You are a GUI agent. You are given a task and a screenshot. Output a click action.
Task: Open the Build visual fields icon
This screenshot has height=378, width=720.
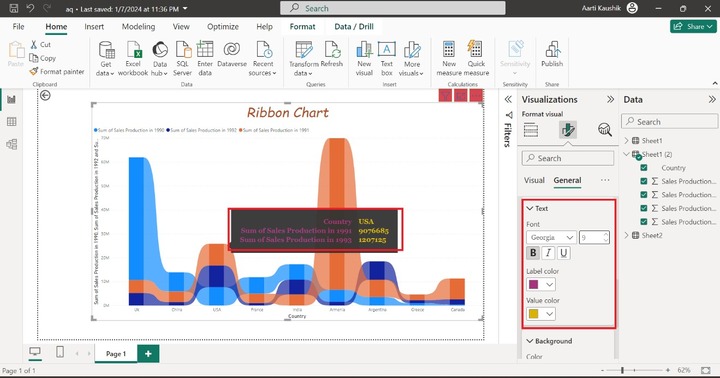531,130
